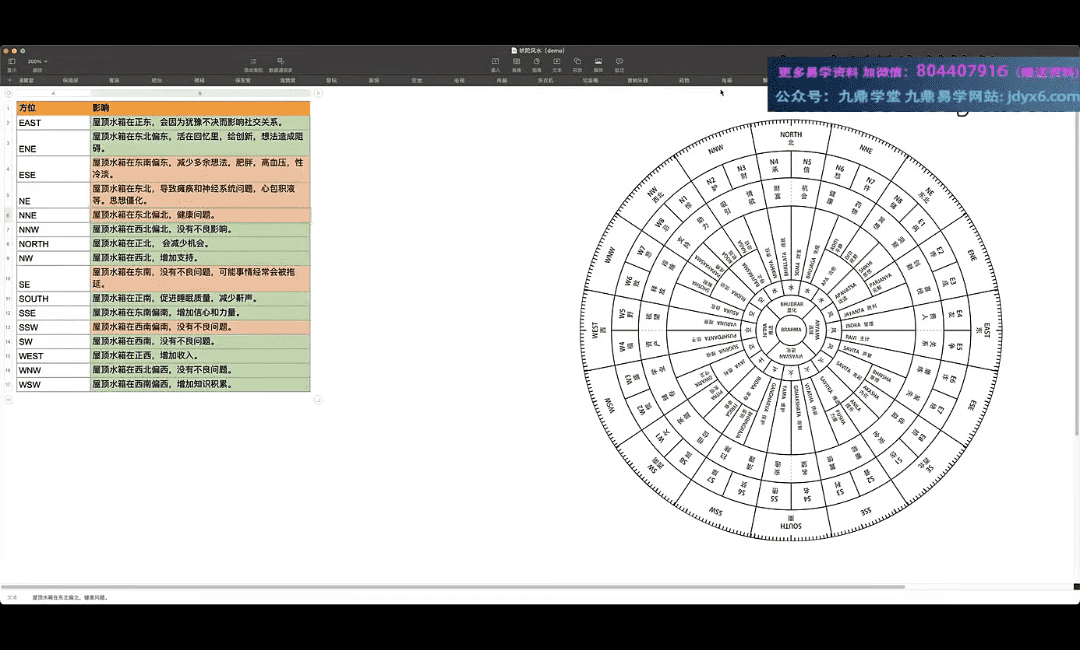This screenshot has height=650, width=1080.
Task: Open the View (显示) sidebar menu icon
Action: (12, 62)
